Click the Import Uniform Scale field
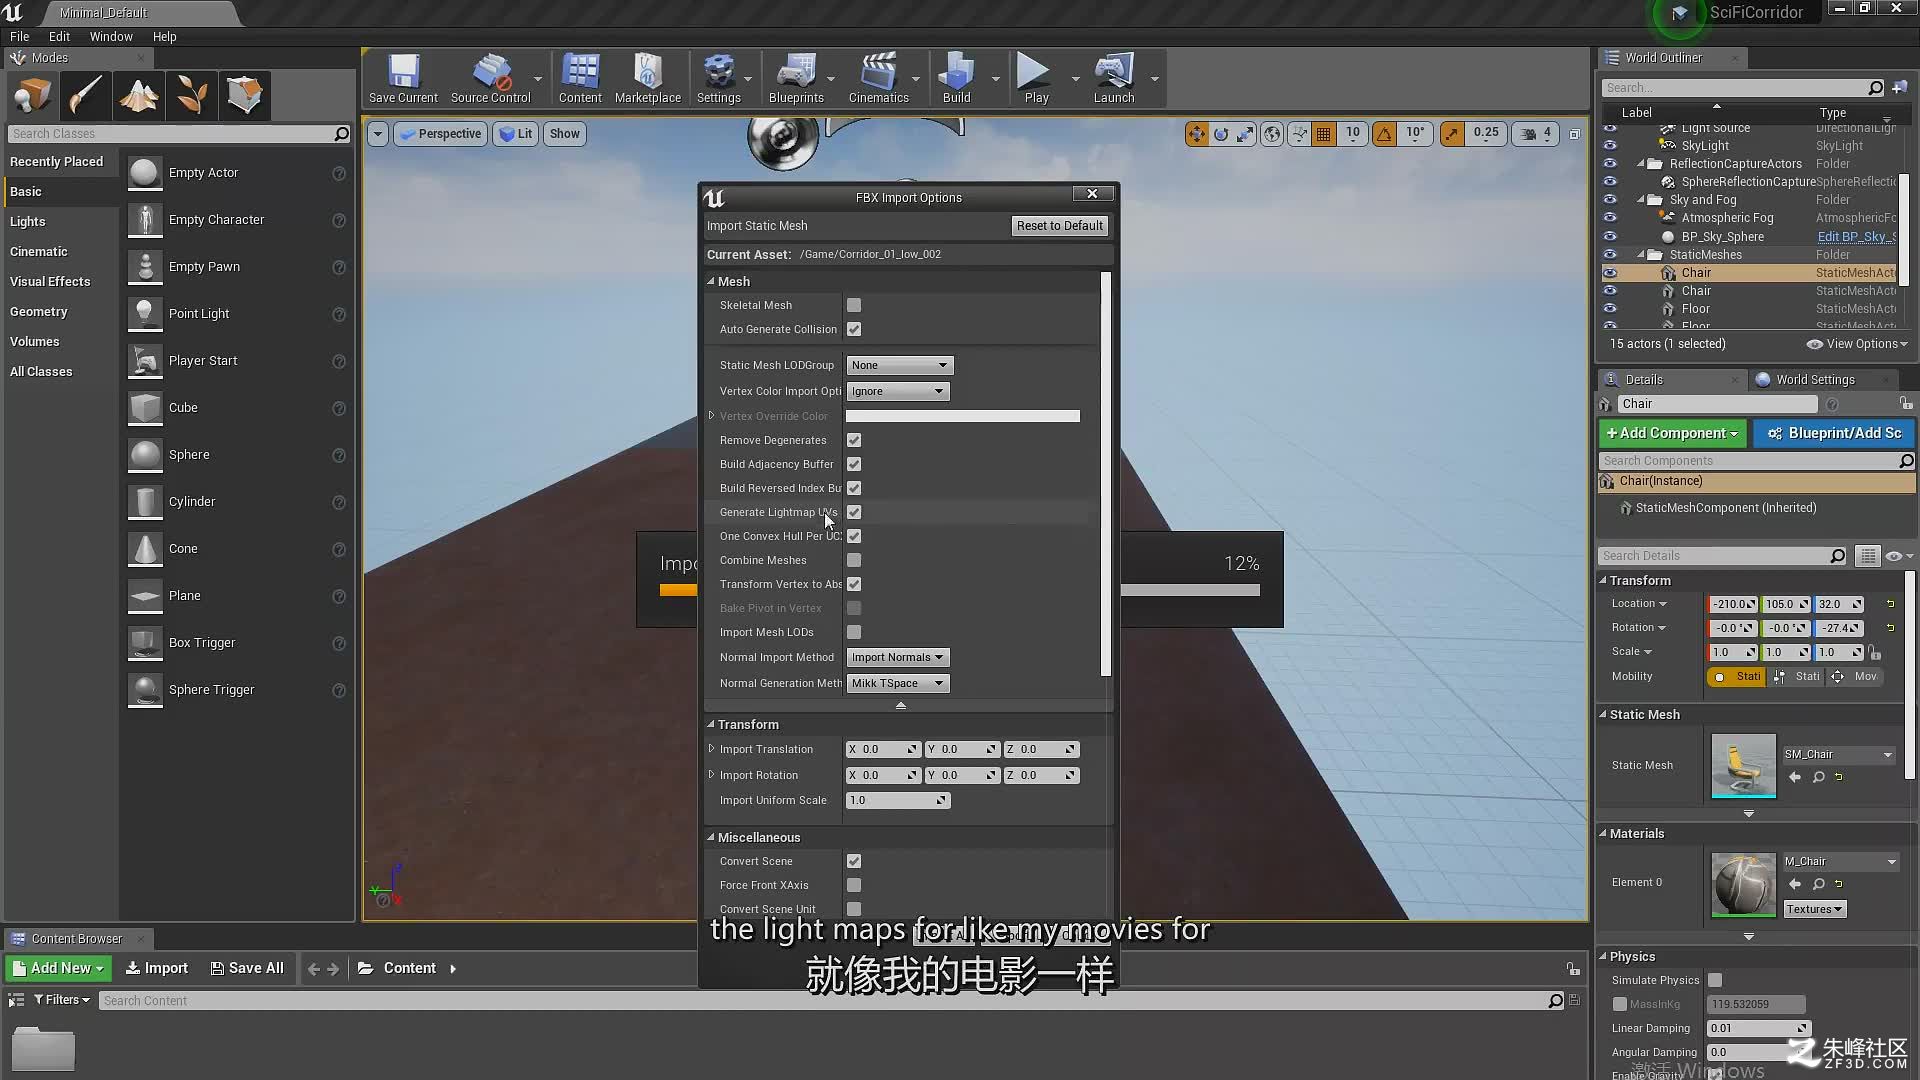Image resolution: width=1920 pixels, height=1080 pixels. 897,800
